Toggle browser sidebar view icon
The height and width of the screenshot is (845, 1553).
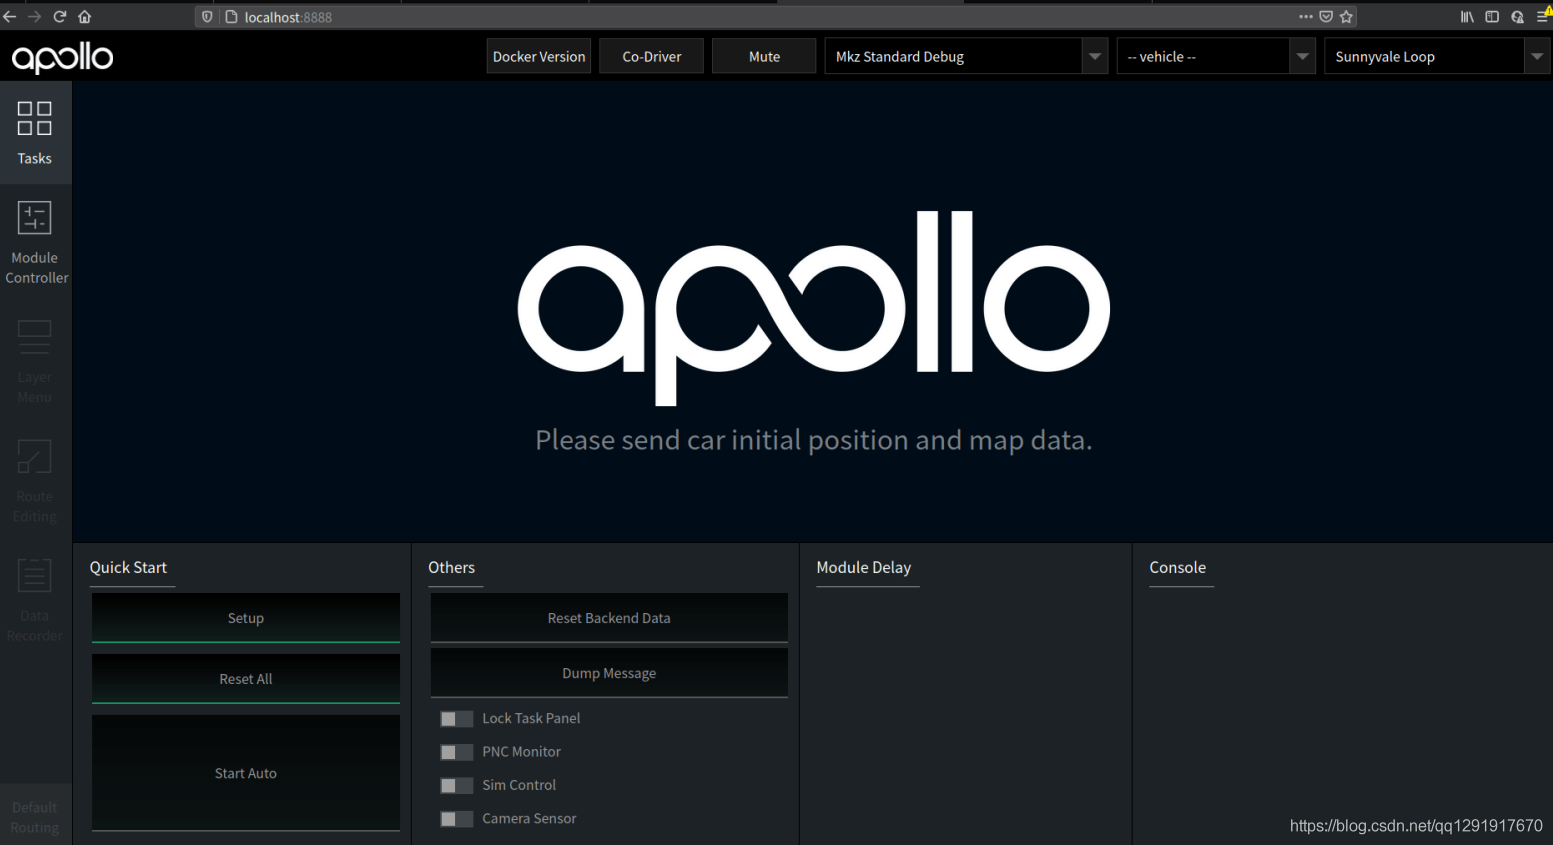pos(1492,17)
